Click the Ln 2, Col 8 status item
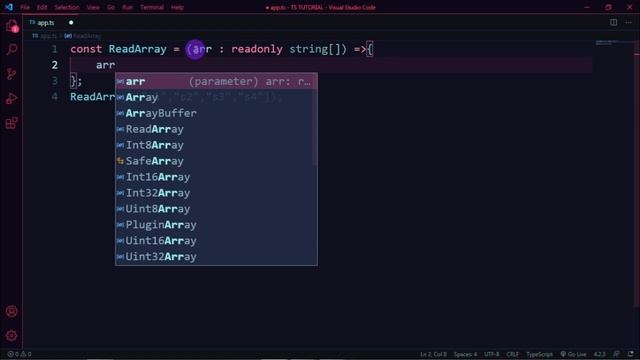The height and width of the screenshot is (360, 640). point(433,354)
